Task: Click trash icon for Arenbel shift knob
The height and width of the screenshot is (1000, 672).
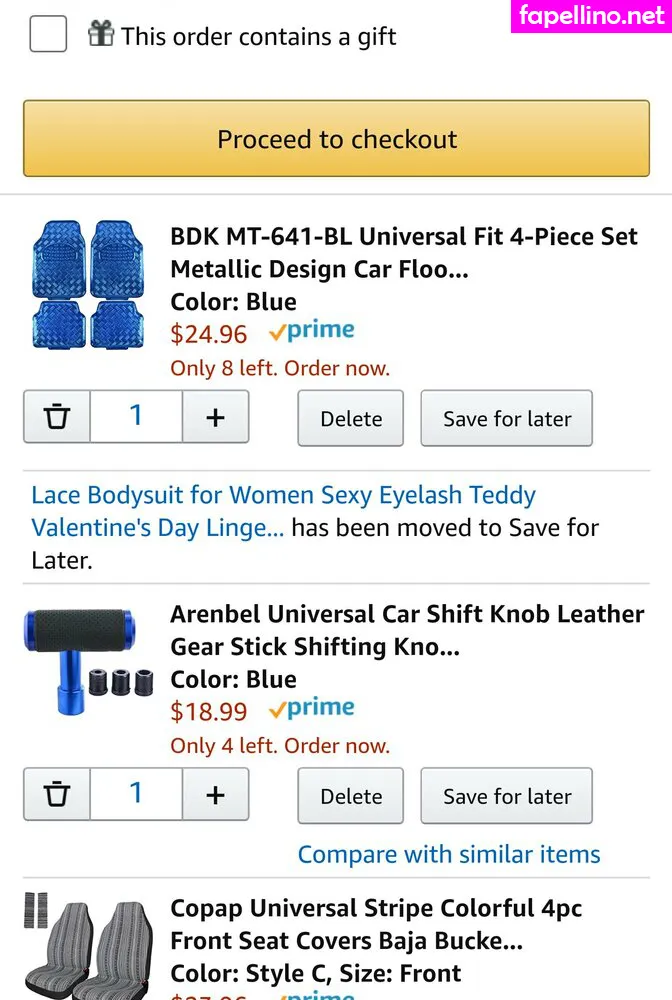Action: click(x=57, y=795)
